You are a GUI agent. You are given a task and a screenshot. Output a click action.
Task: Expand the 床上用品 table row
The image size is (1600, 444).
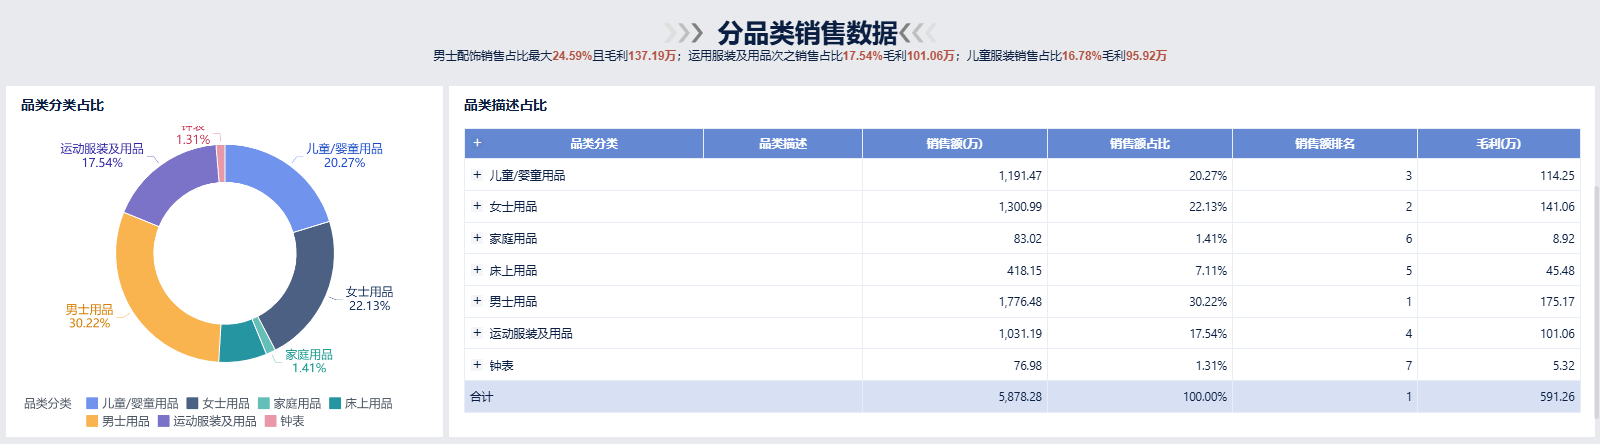477,270
